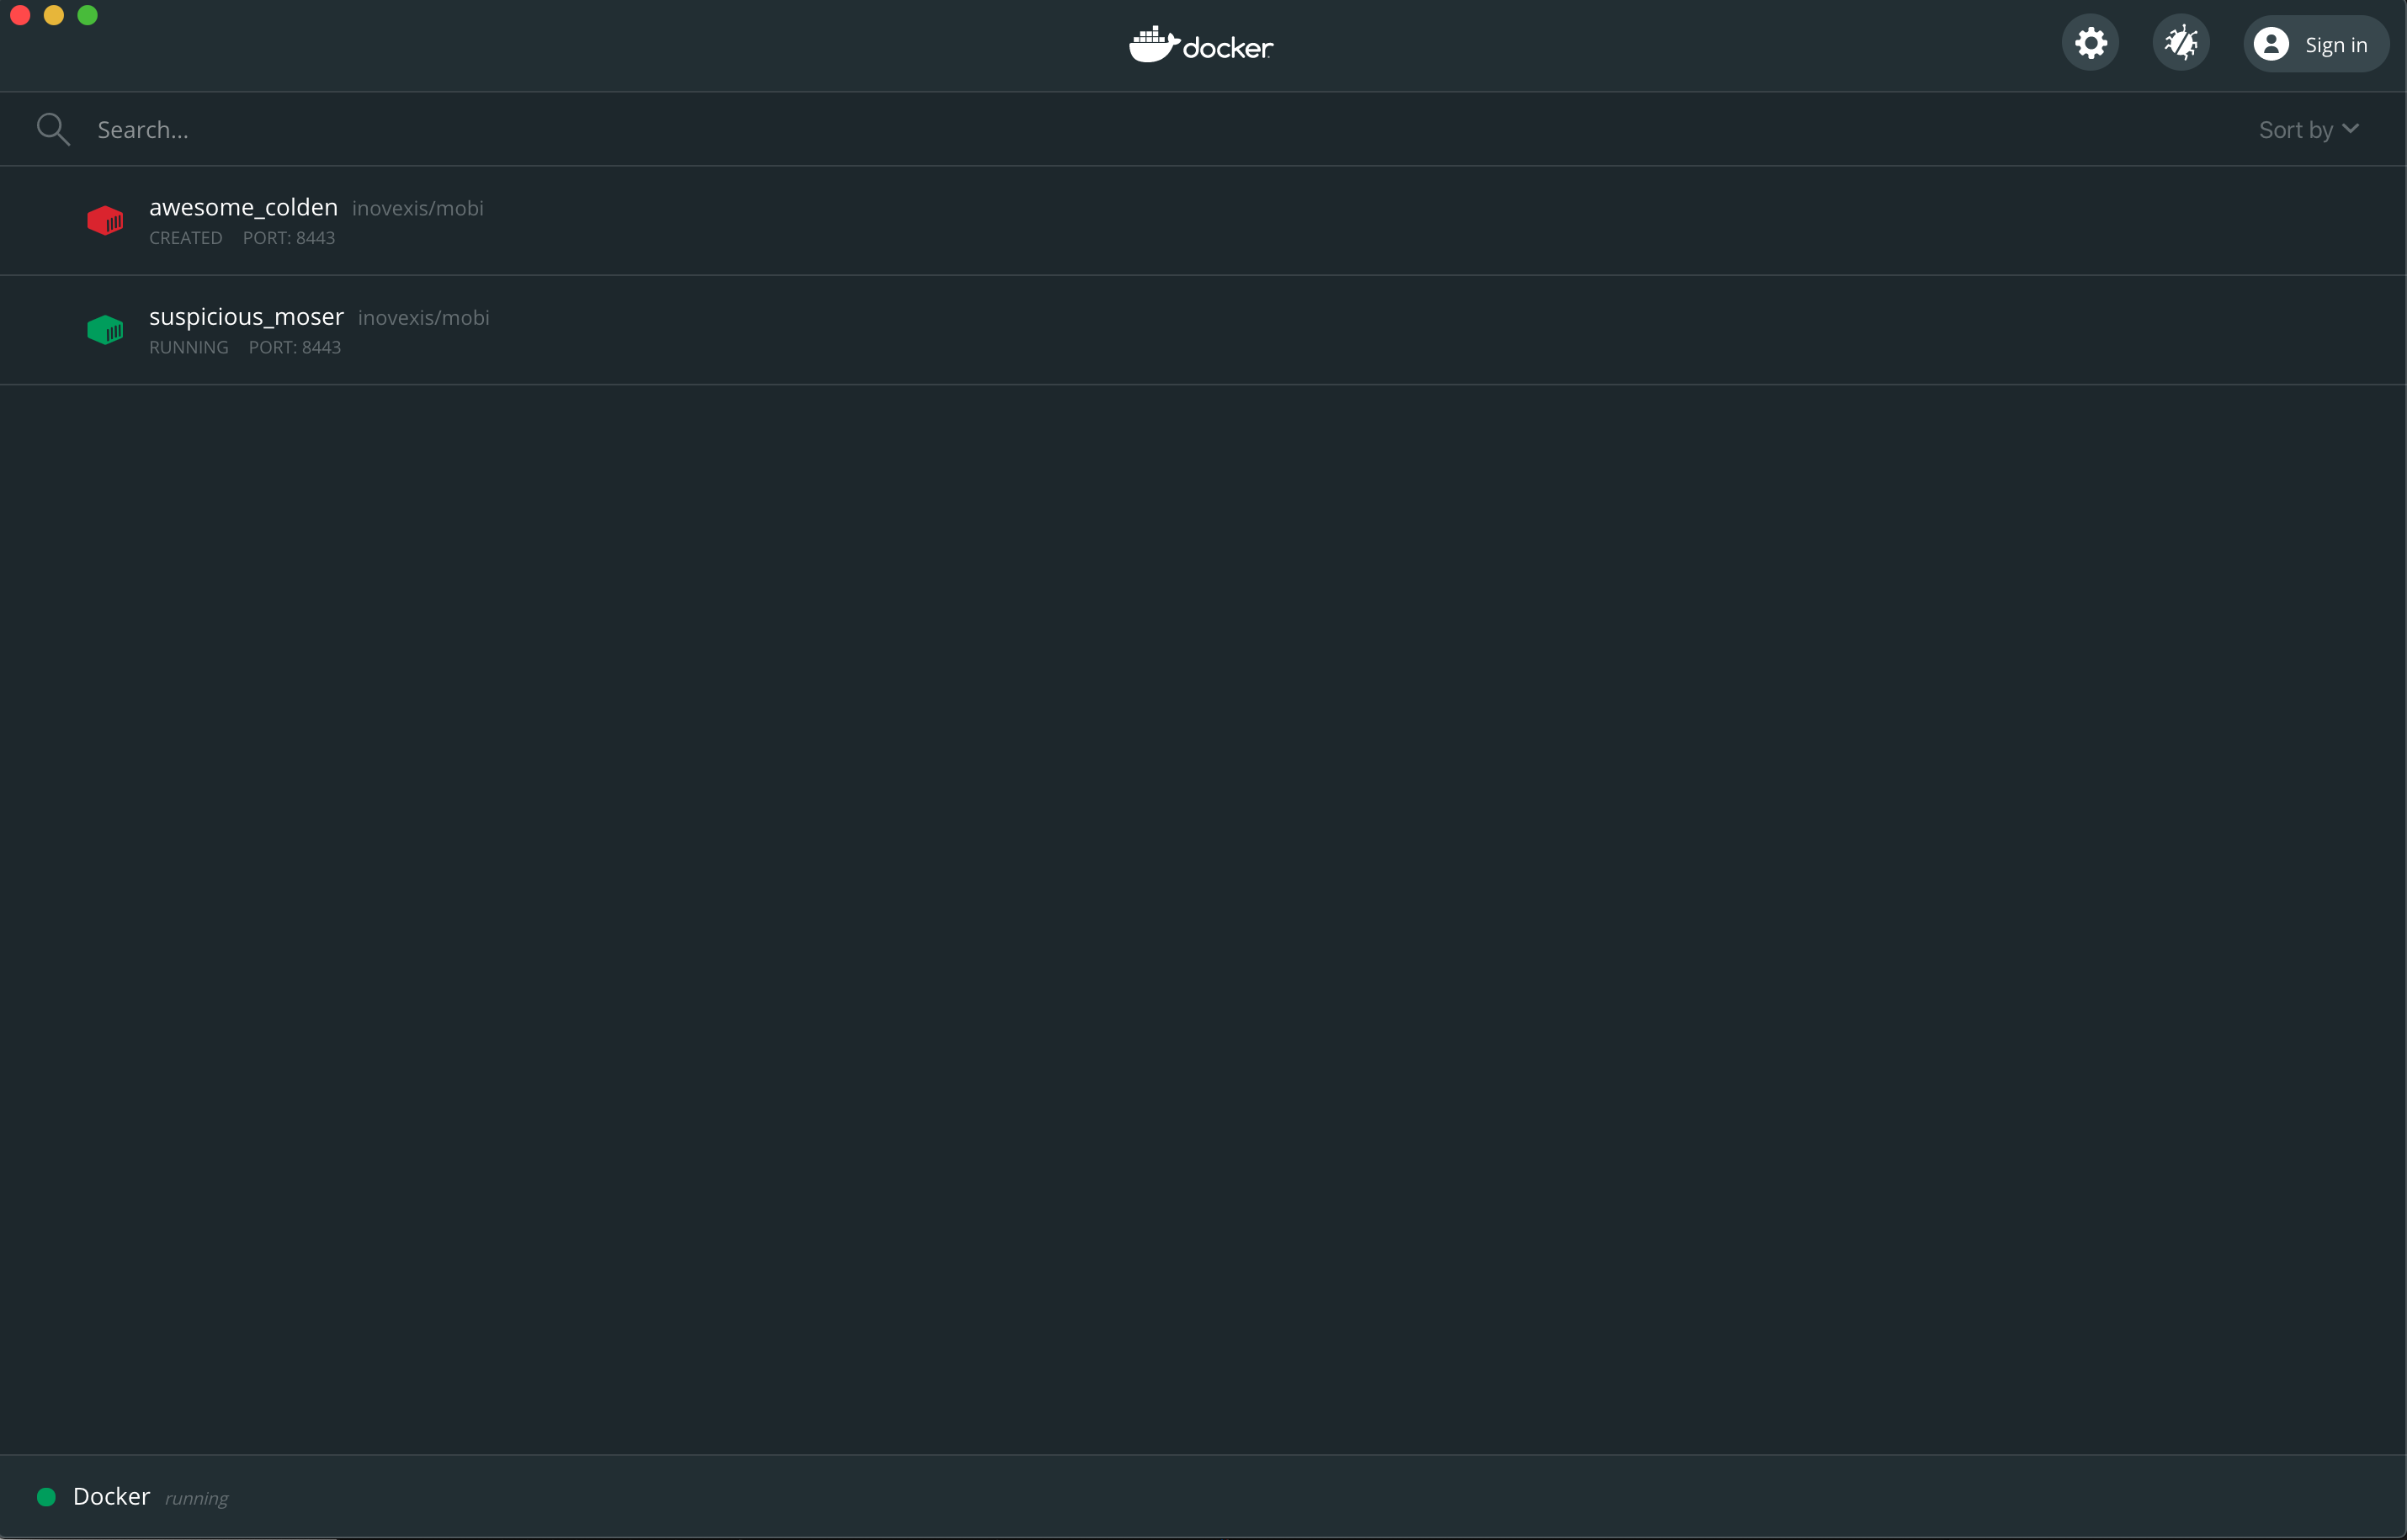Image resolution: width=2407 pixels, height=1540 pixels.
Task: Select the suspicious_moser container
Action: pyautogui.click(x=245, y=317)
